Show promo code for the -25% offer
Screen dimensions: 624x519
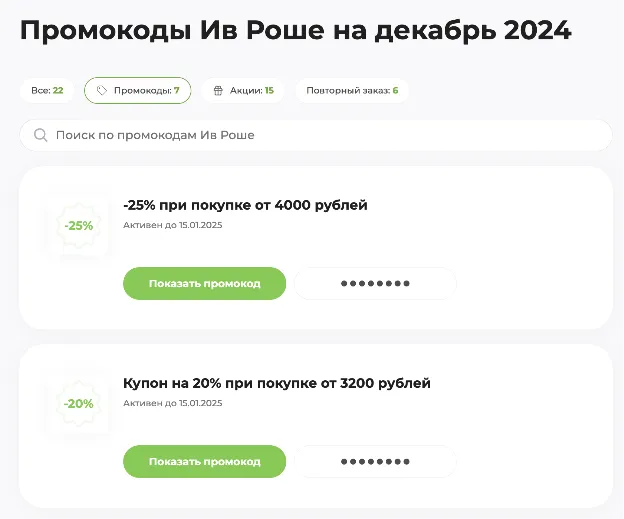(205, 283)
